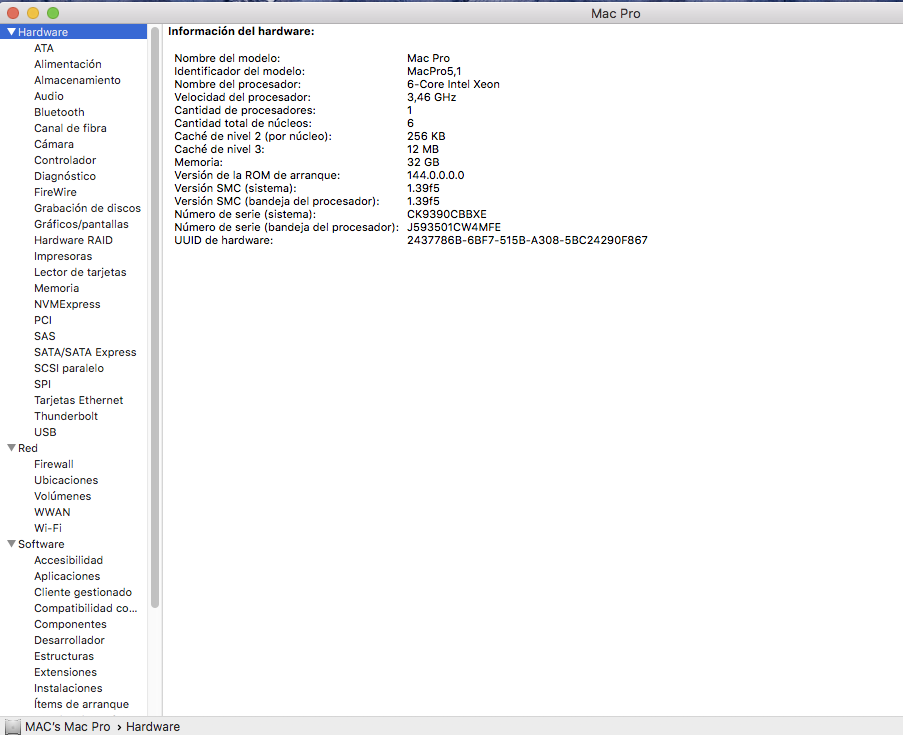Image resolution: width=903 pixels, height=735 pixels.
Task: Select Canal de fibra
Action: pos(70,128)
